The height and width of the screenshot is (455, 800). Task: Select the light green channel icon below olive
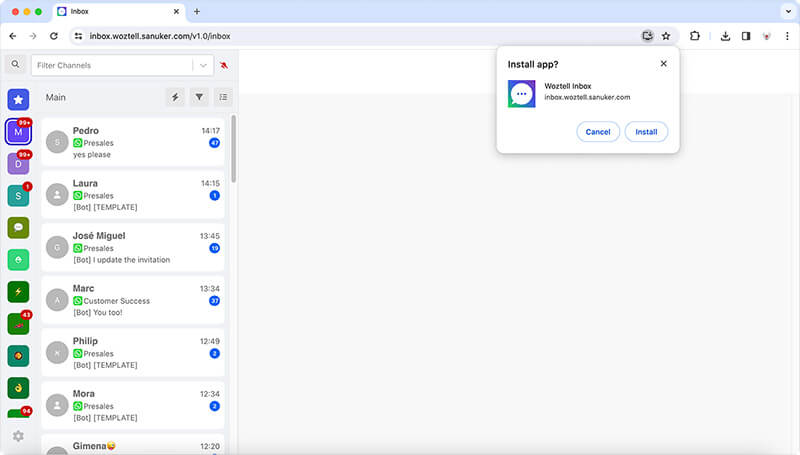[18, 260]
